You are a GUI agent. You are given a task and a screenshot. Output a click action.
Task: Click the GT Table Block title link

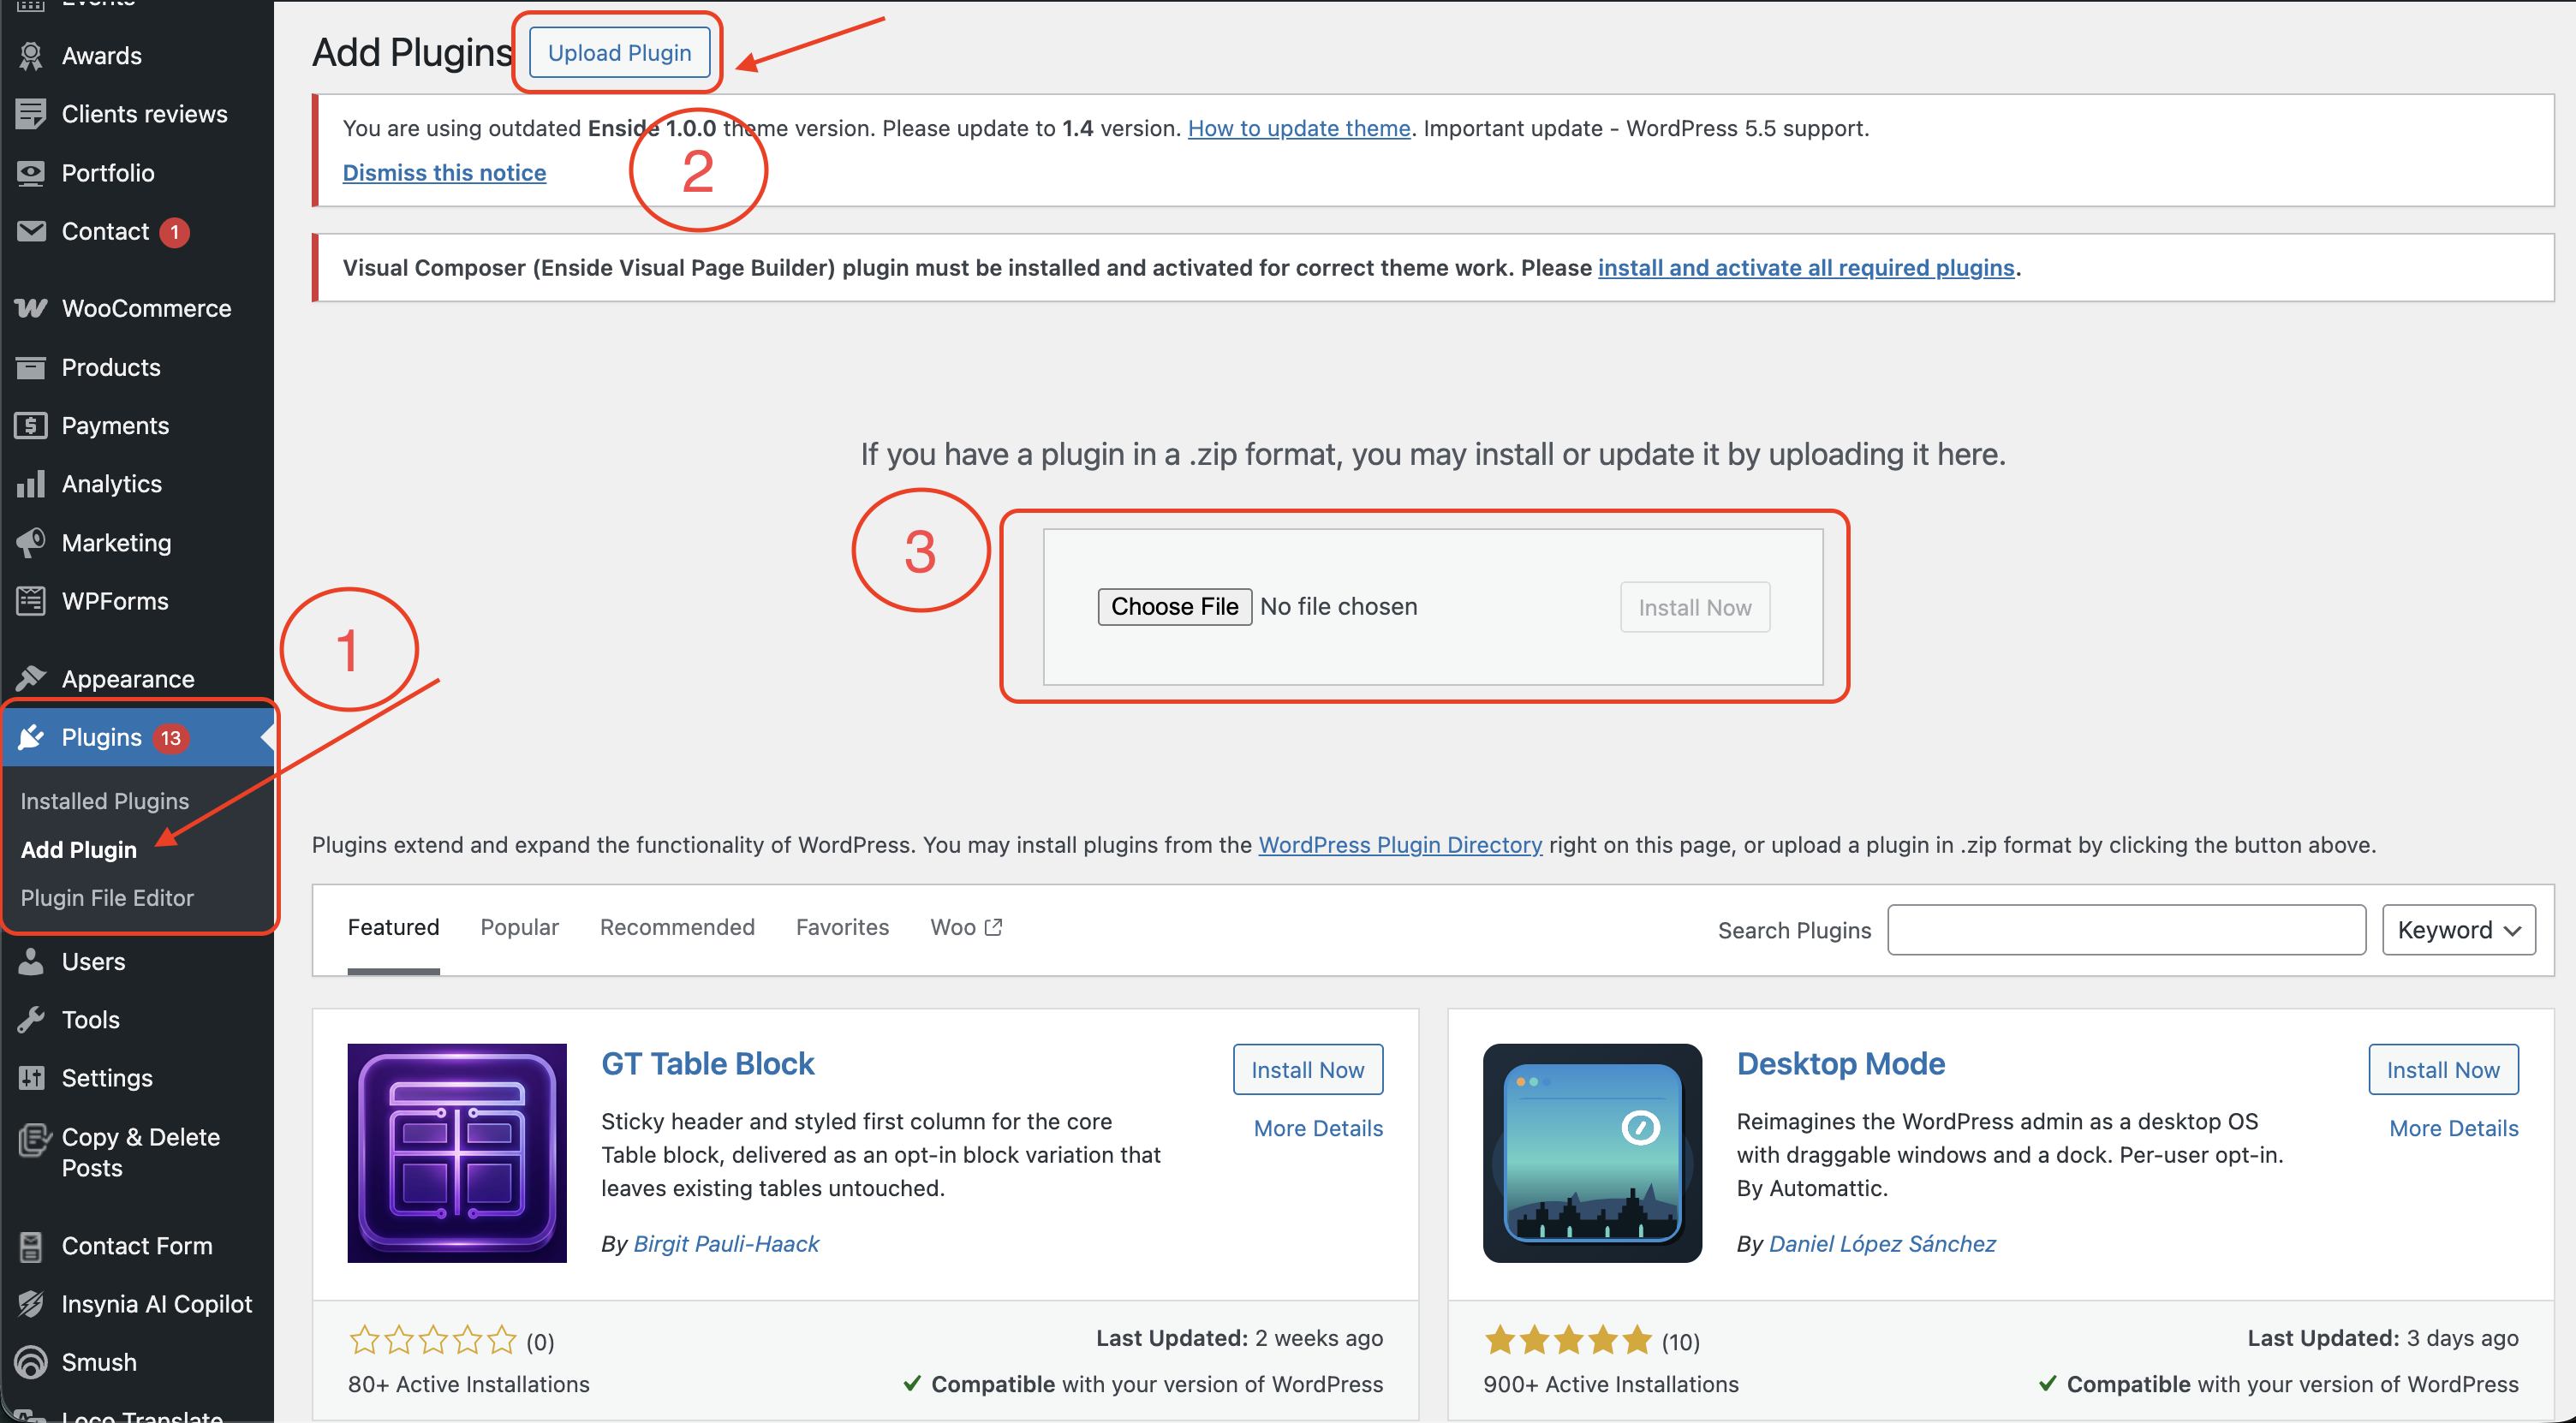pyautogui.click(x=708, y=1063)
